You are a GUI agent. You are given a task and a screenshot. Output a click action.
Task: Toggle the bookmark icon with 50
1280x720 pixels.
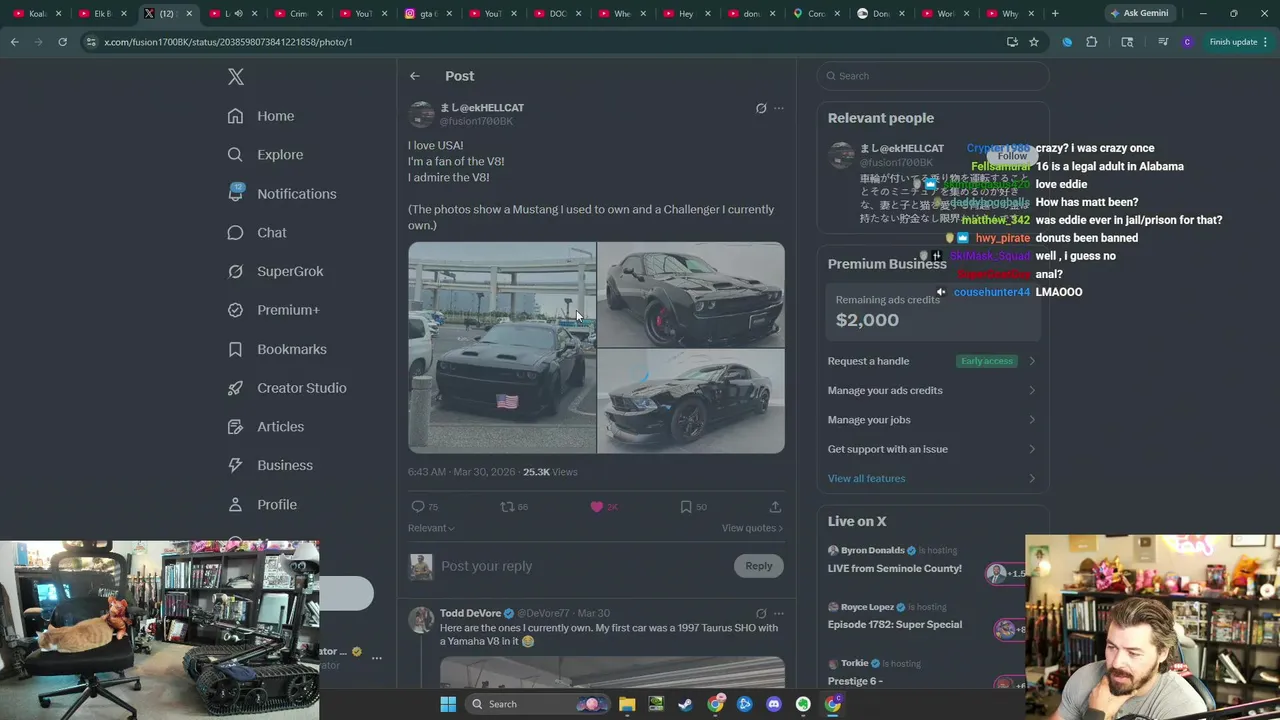point(686,507)
